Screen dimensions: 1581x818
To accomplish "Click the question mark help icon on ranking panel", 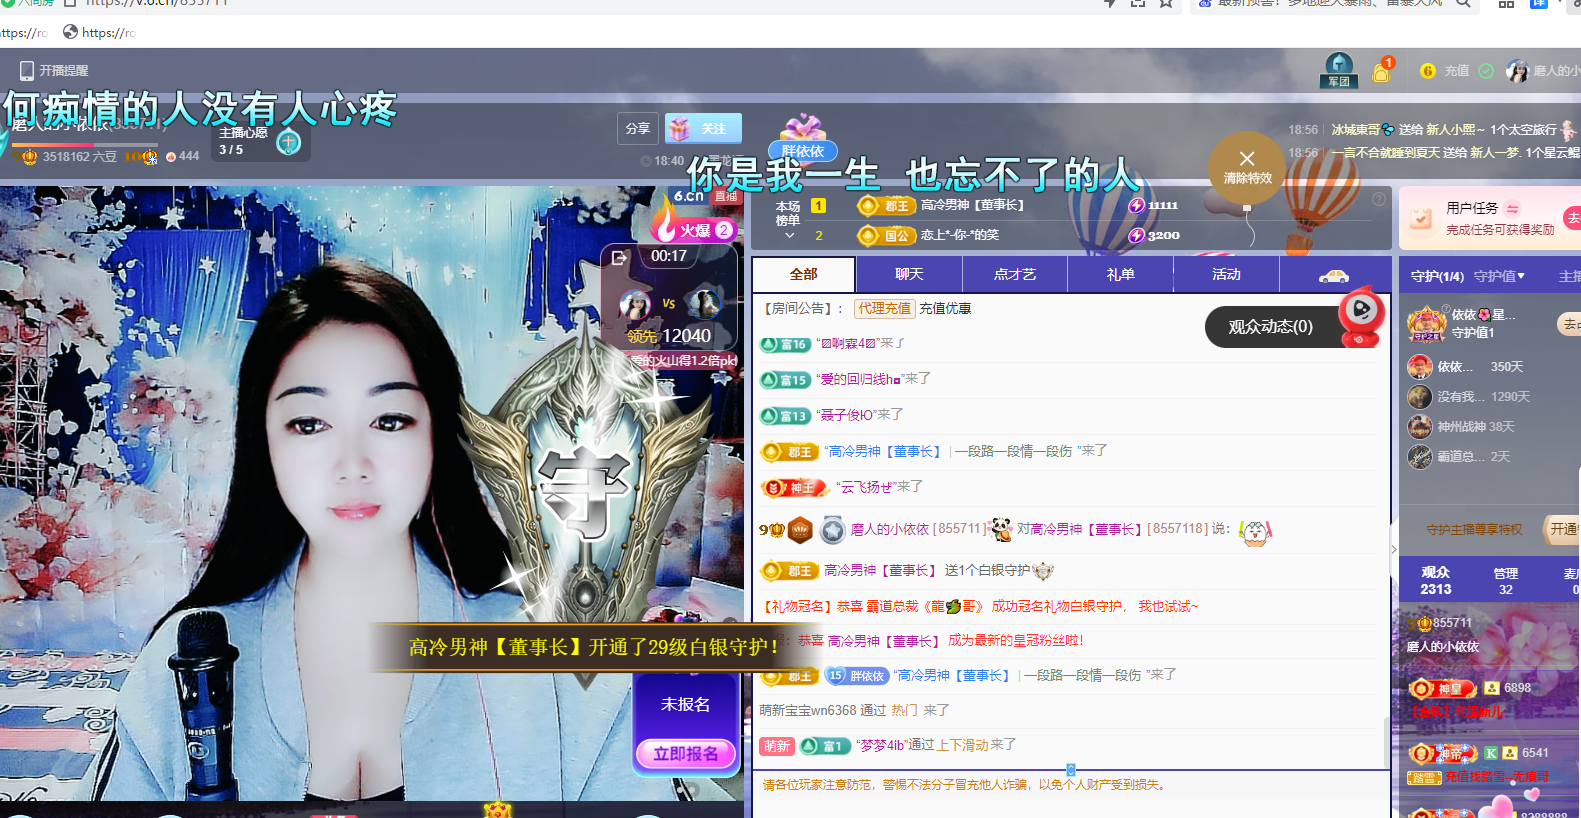I will (x=1379, y=199).
